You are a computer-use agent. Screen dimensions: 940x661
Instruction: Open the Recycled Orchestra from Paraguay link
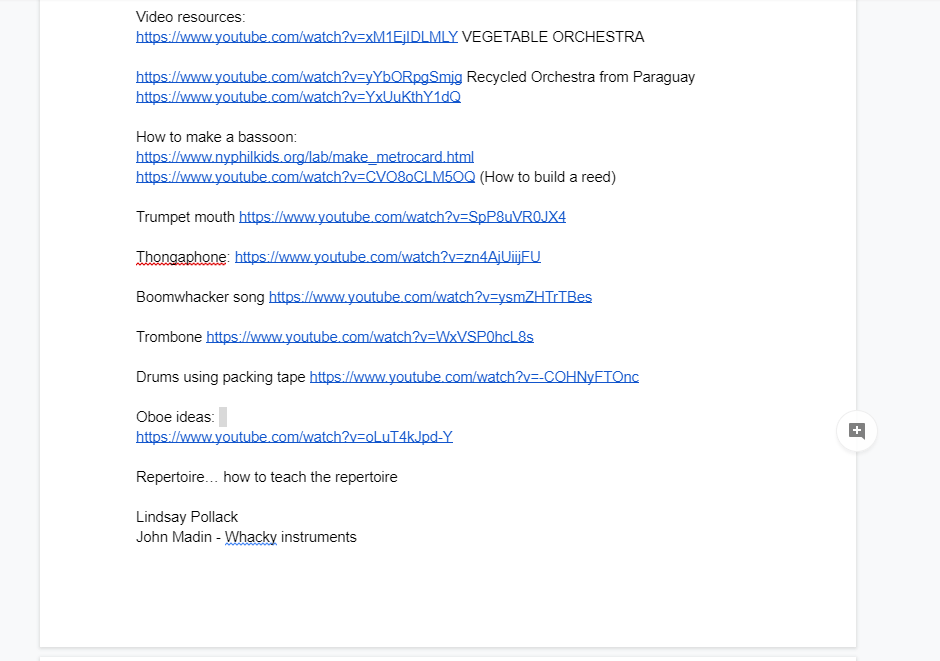299,77
